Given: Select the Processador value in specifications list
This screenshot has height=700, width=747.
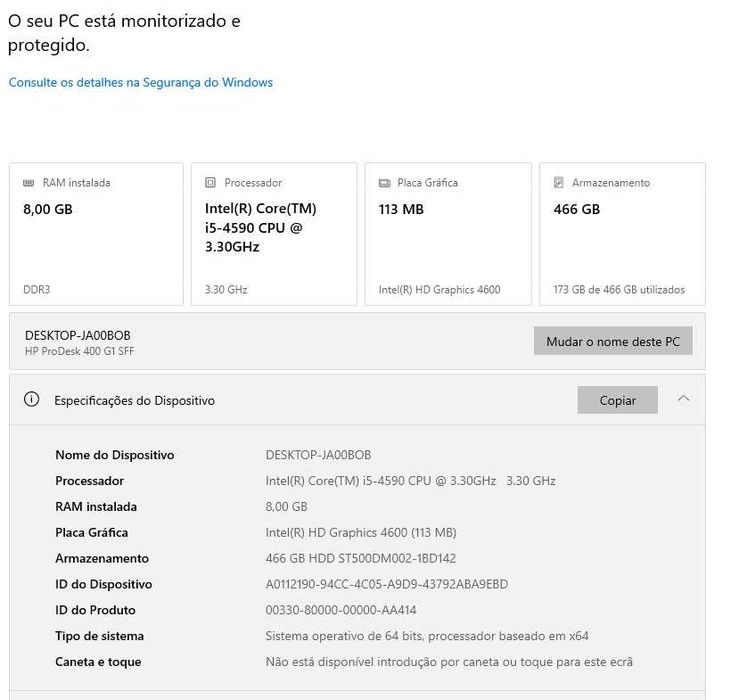Looking at the screenshot, I should click(410, 481).
